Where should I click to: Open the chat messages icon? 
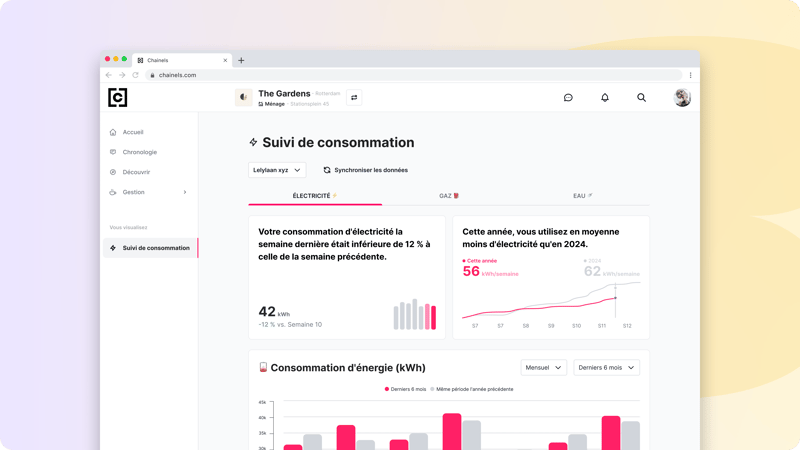pyautogui.click(x=568, y=97)
